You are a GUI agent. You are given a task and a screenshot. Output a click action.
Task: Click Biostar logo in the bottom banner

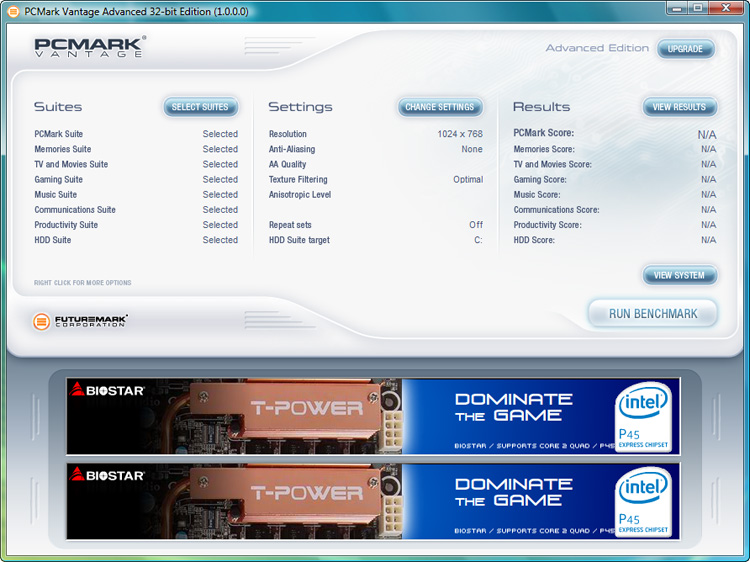106,474
